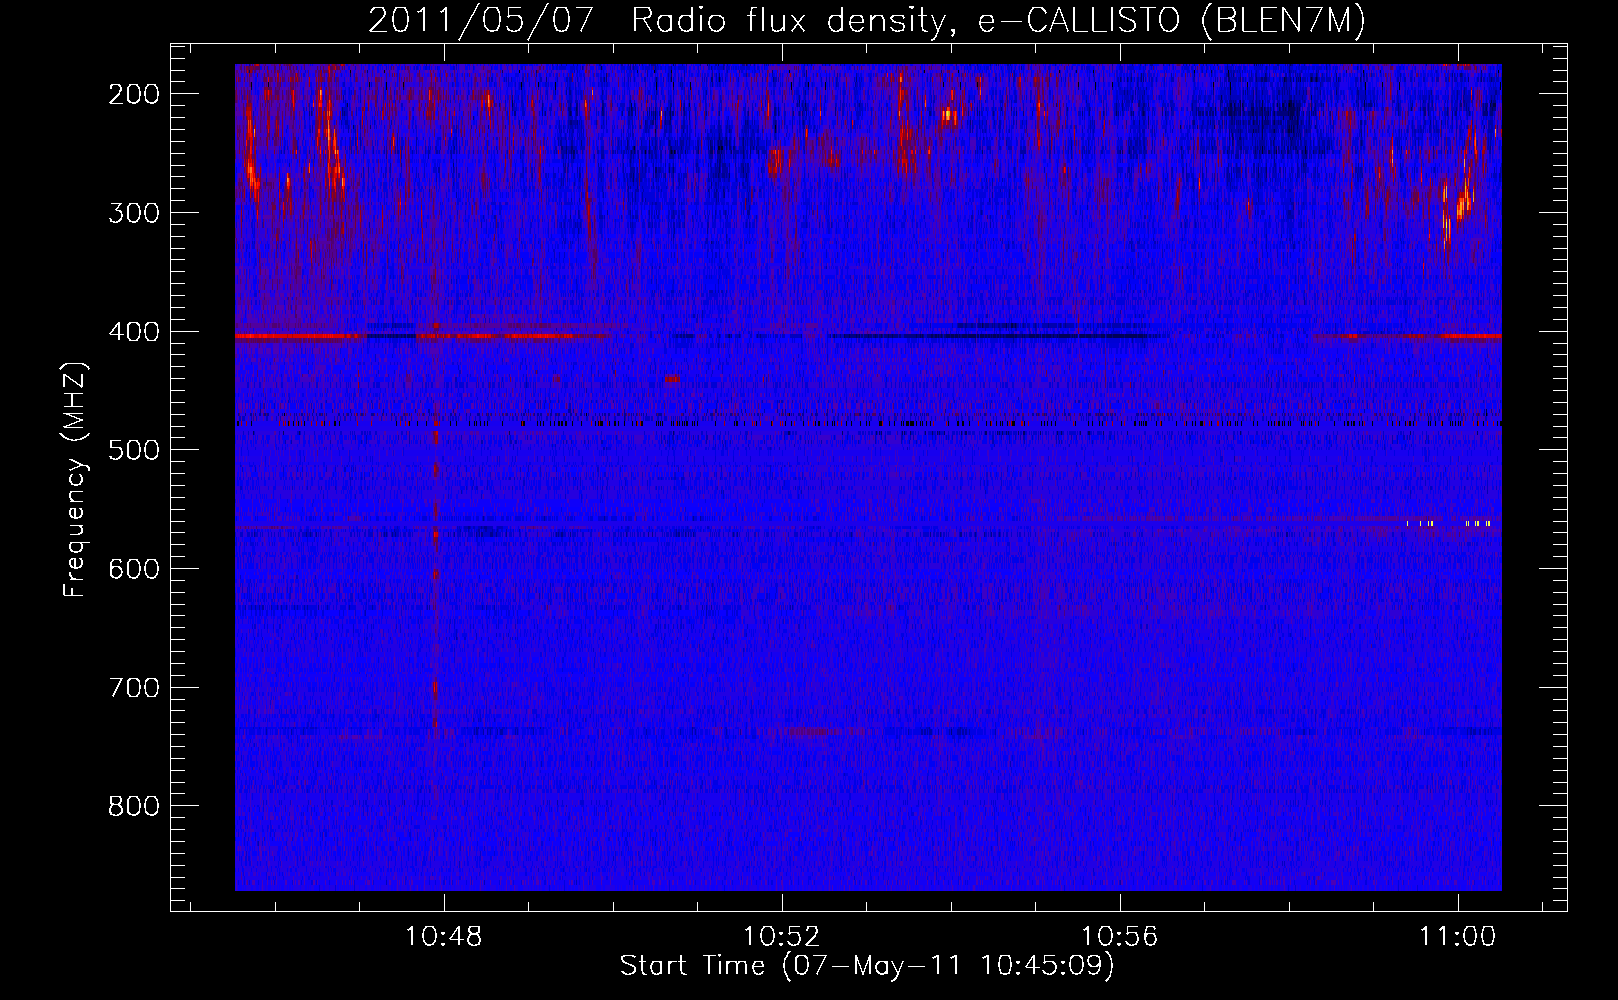Select the 500 frequency tick label

coord(134,450)
